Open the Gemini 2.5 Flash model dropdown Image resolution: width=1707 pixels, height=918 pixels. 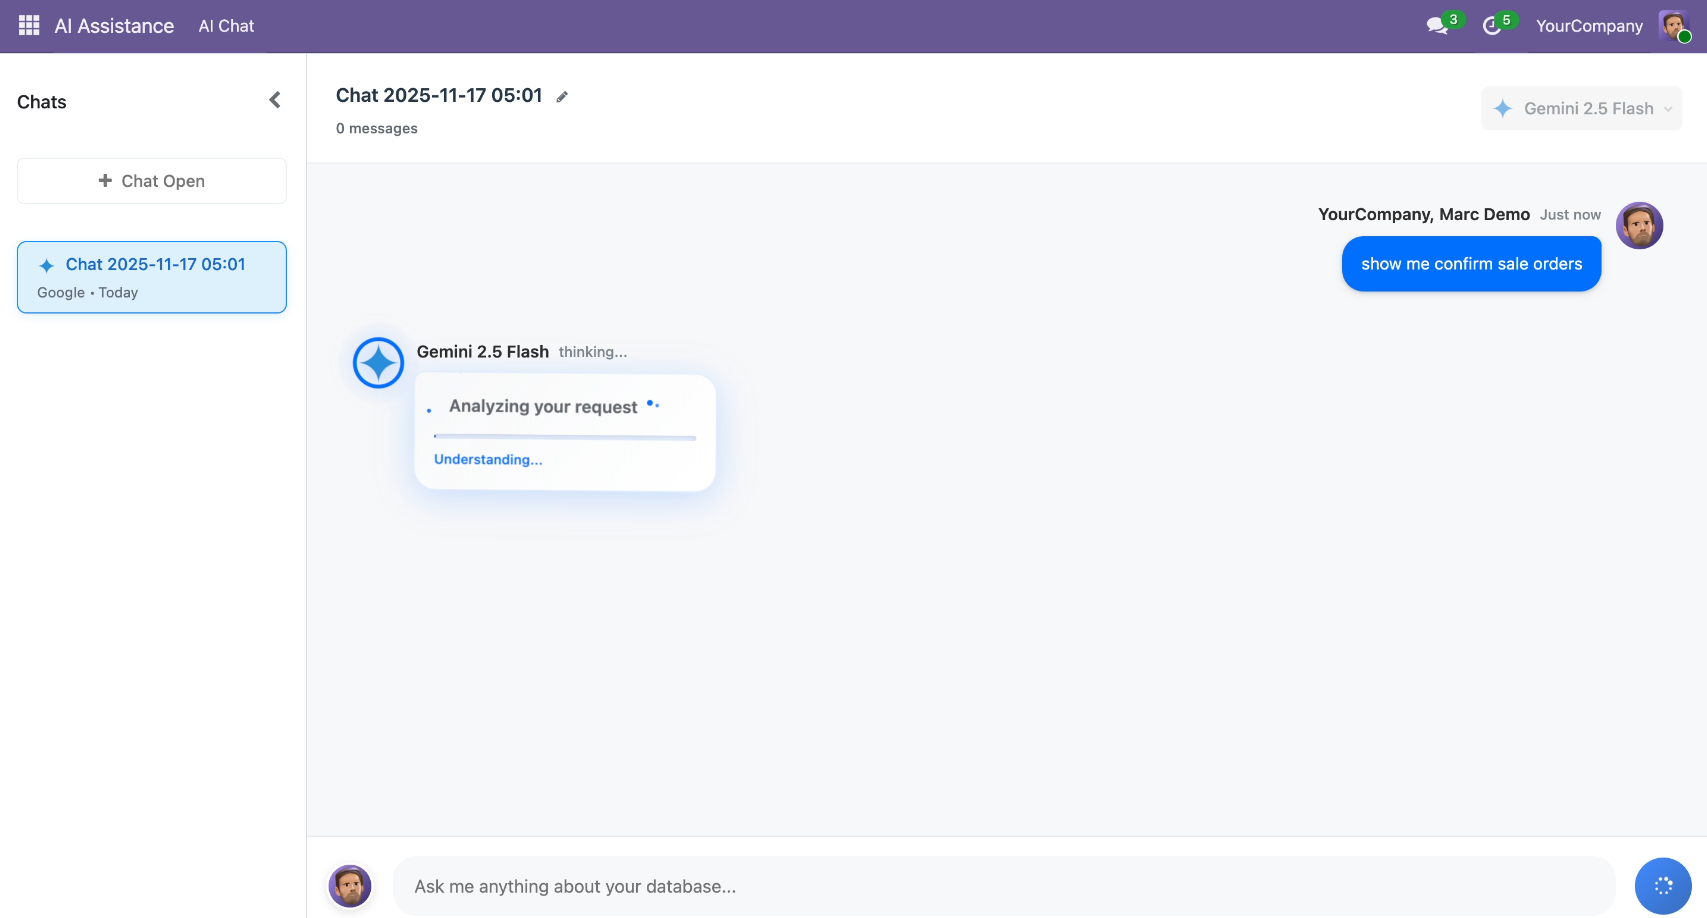click(x=1581, y=109)
